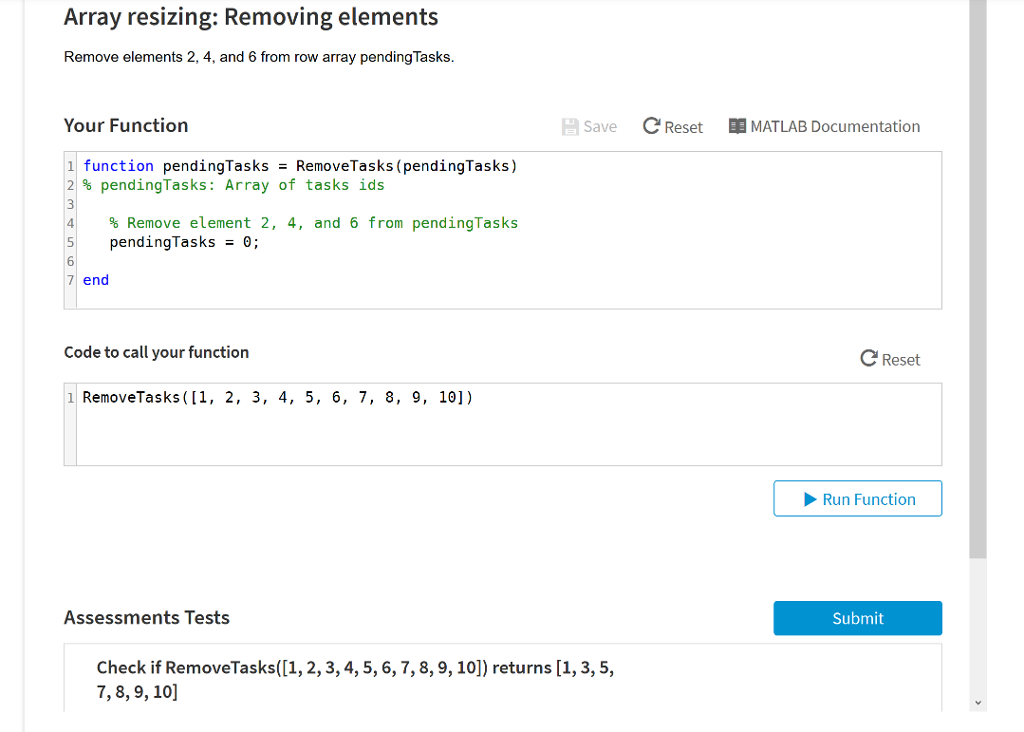Click the 'Your Function' heading
Viewport: 1024px width, 732px height.
[x=126, y=126]
